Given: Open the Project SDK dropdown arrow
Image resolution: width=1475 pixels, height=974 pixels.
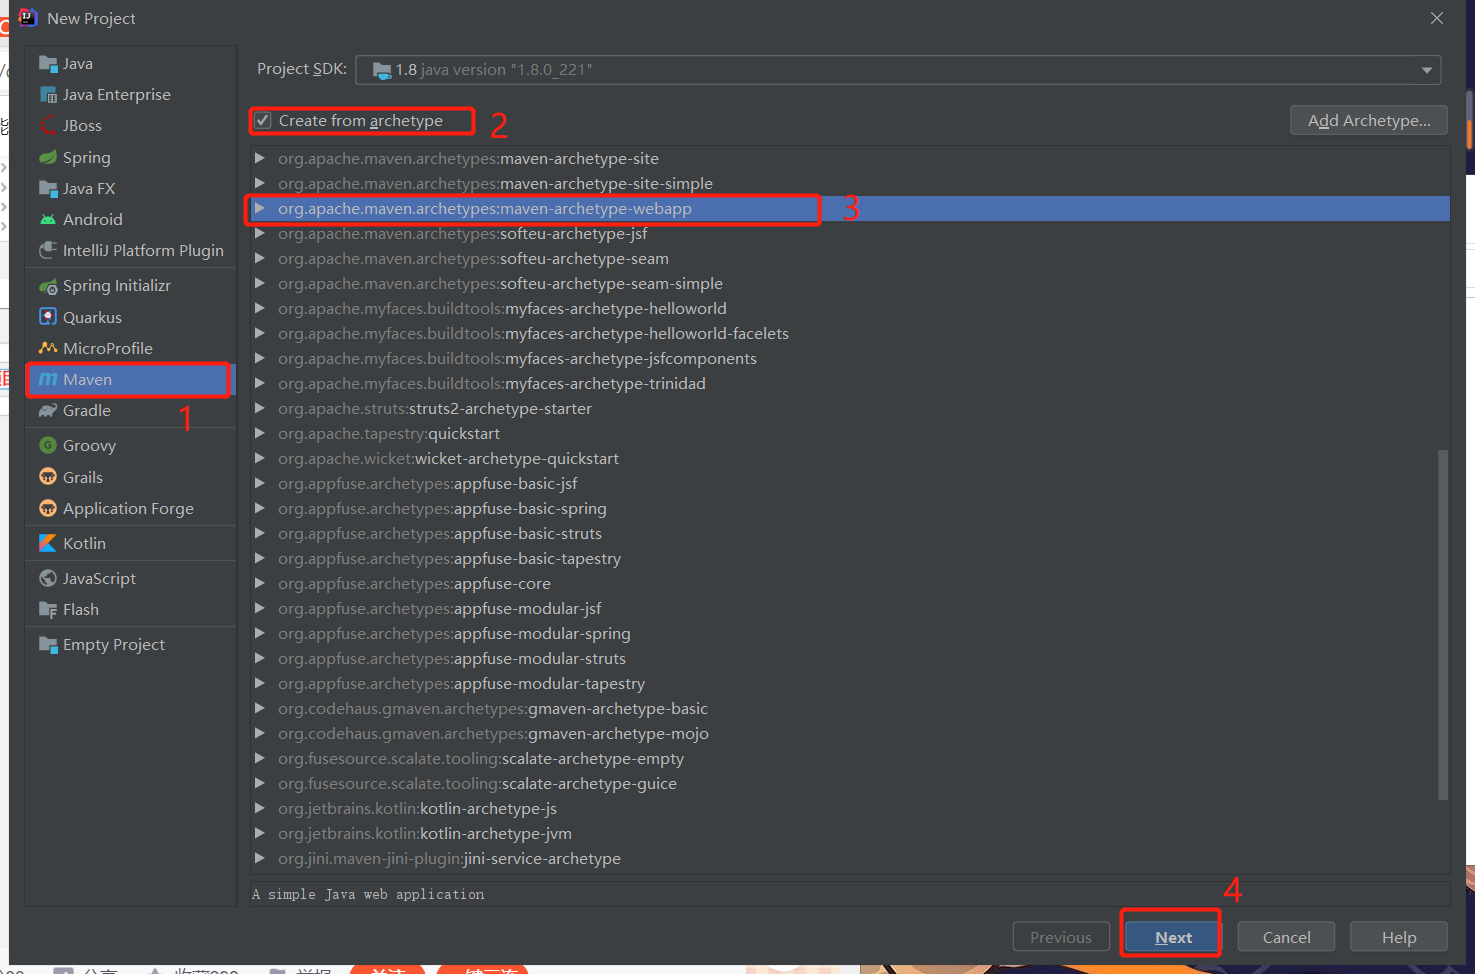Looking at the screenshot, I should (x=1427, y=70).
